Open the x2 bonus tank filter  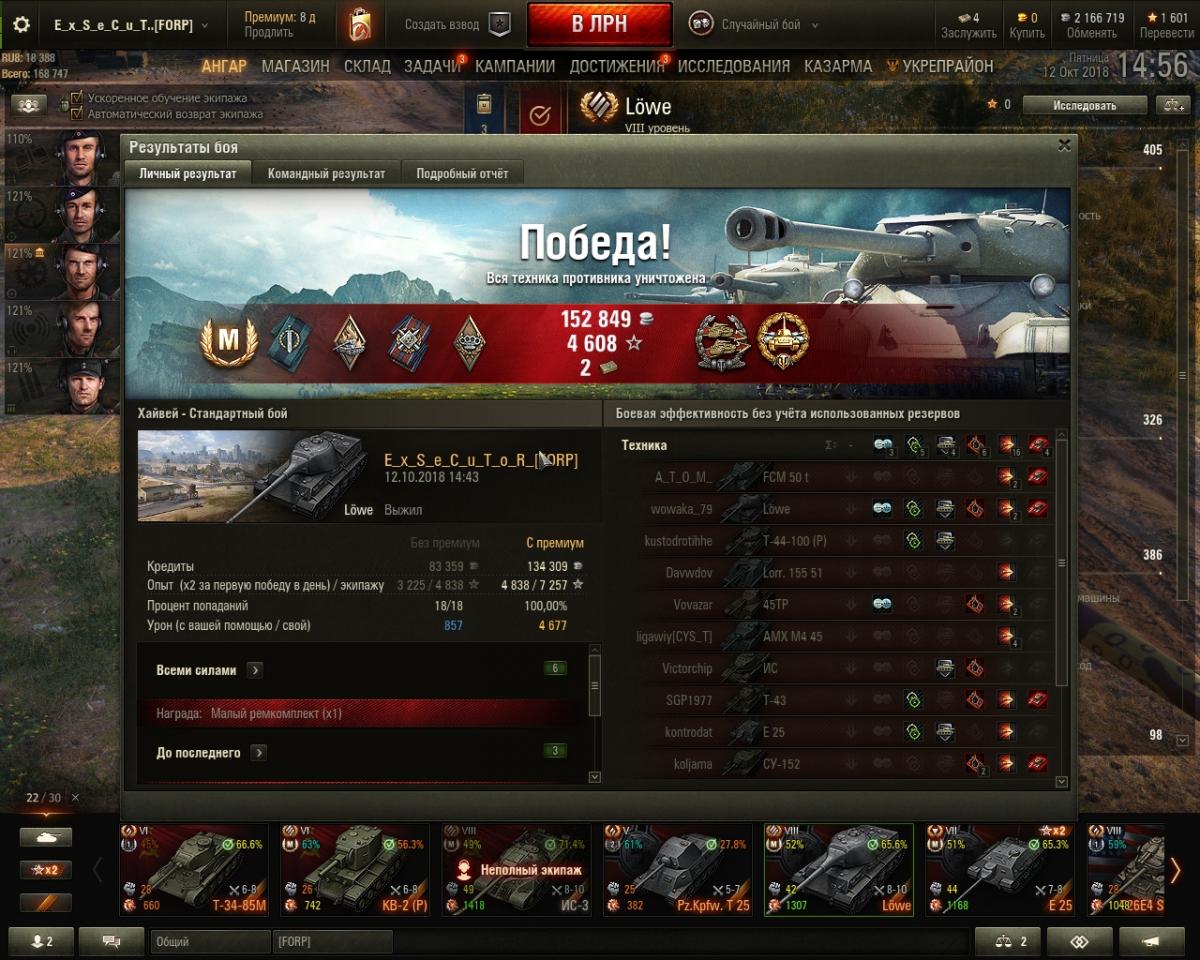coord(46,870)
